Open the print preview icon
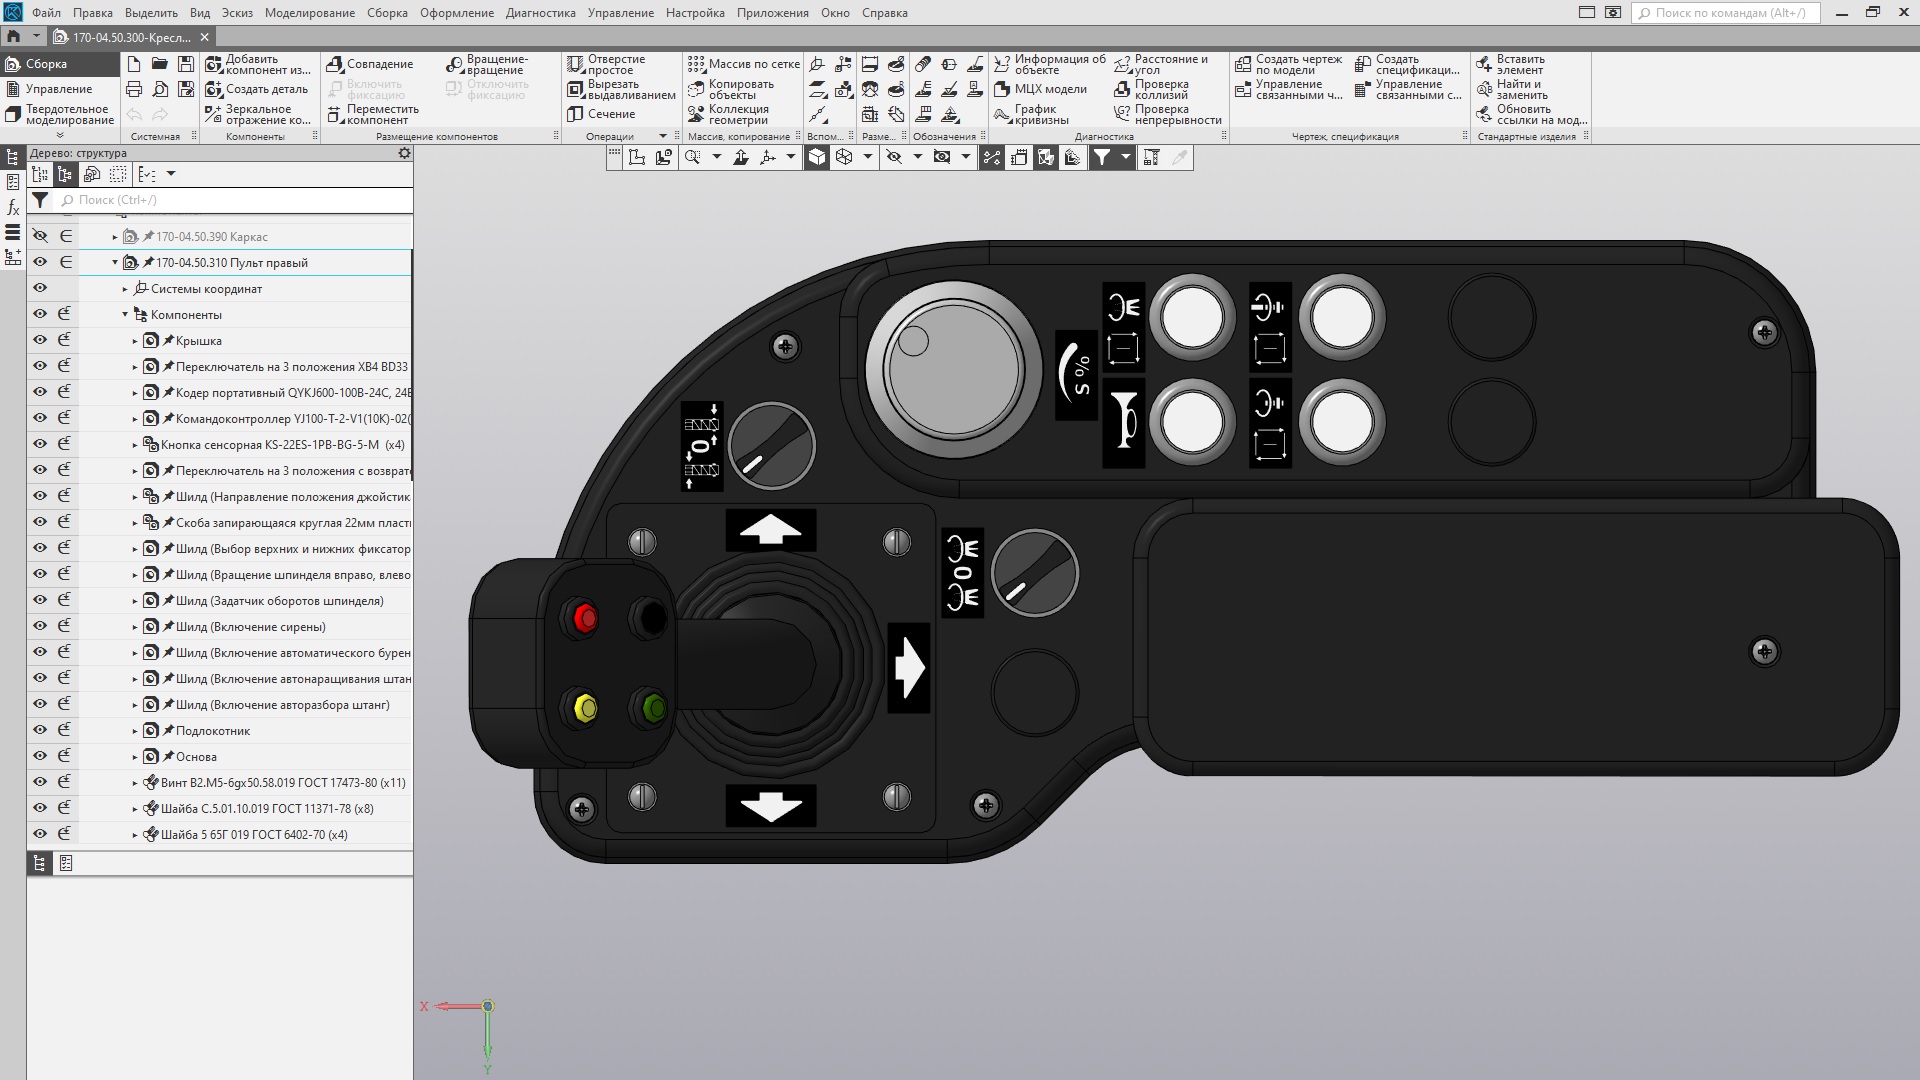Screen dimensions: 1920x1080 (x=160, y=89)
